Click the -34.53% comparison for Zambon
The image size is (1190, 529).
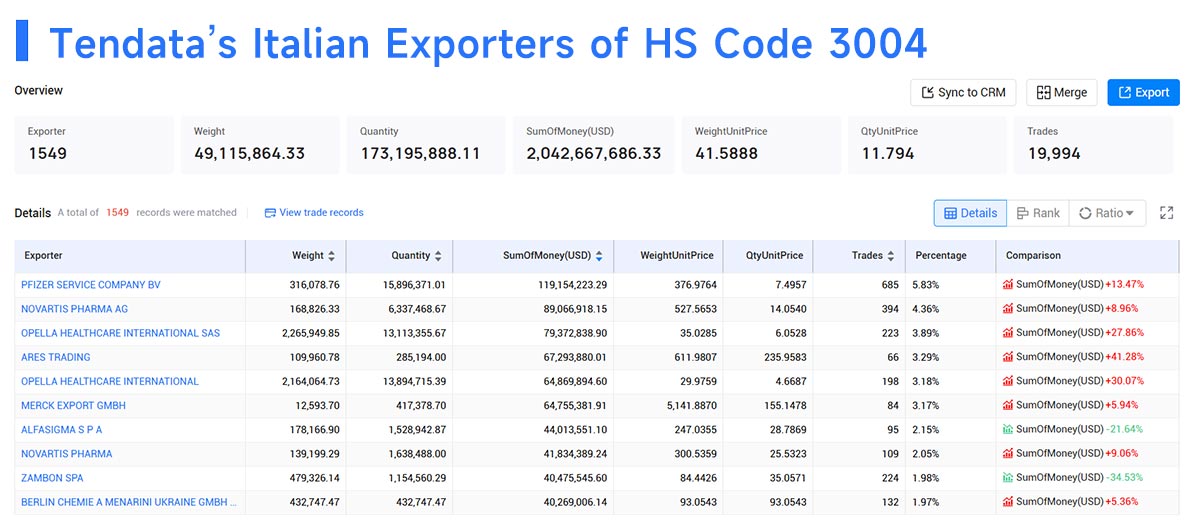[x=1125, y=478]
